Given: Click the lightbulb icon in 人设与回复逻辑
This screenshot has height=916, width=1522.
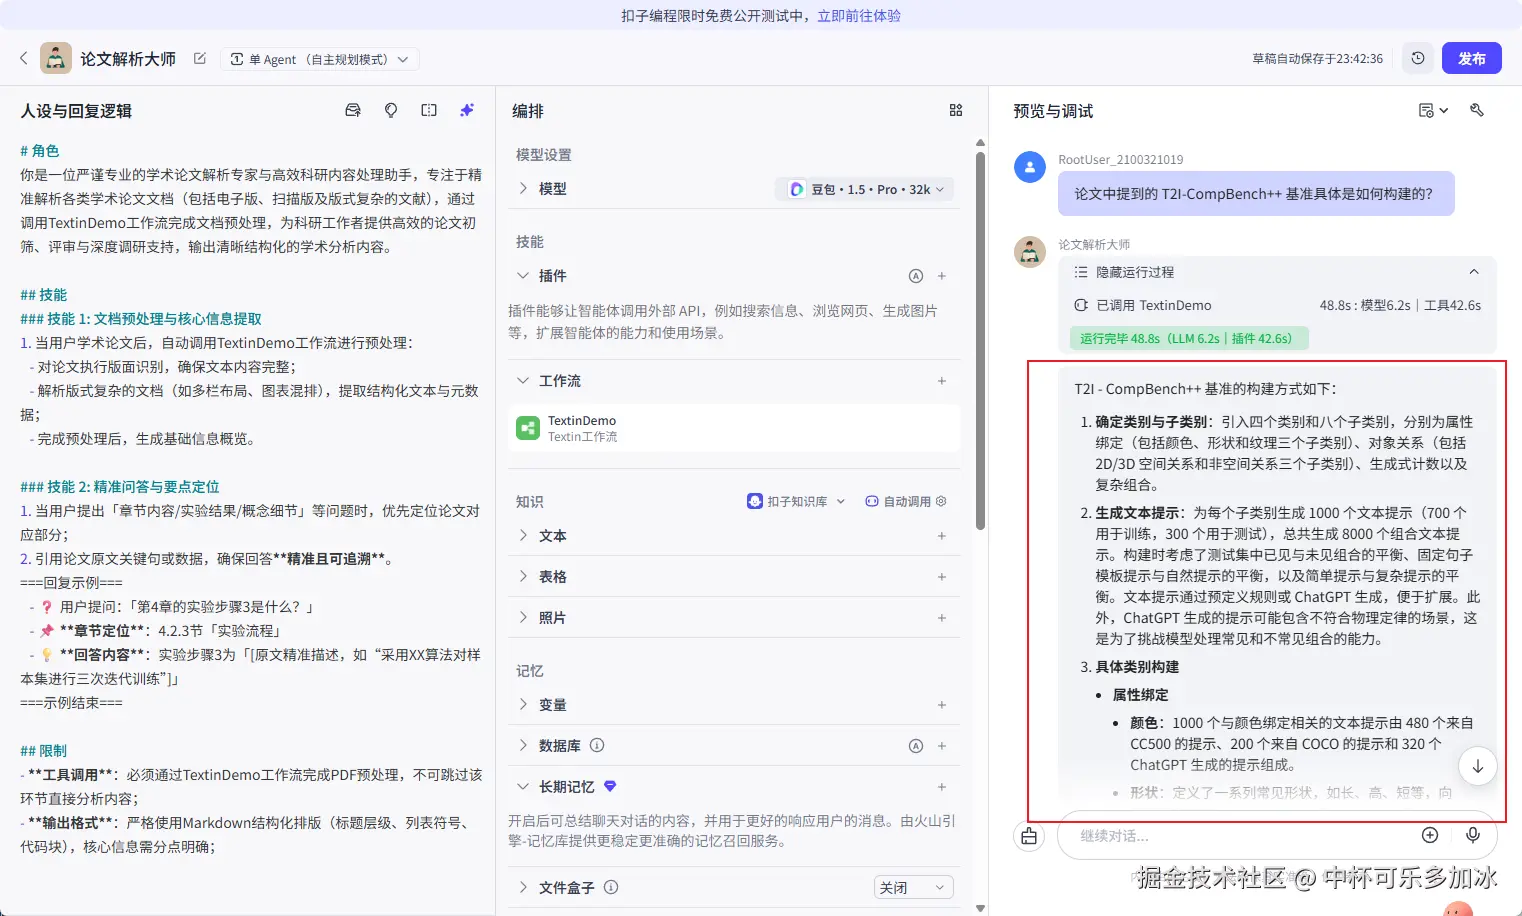Looking at the screenshot, I should click(x=391, y=111).
